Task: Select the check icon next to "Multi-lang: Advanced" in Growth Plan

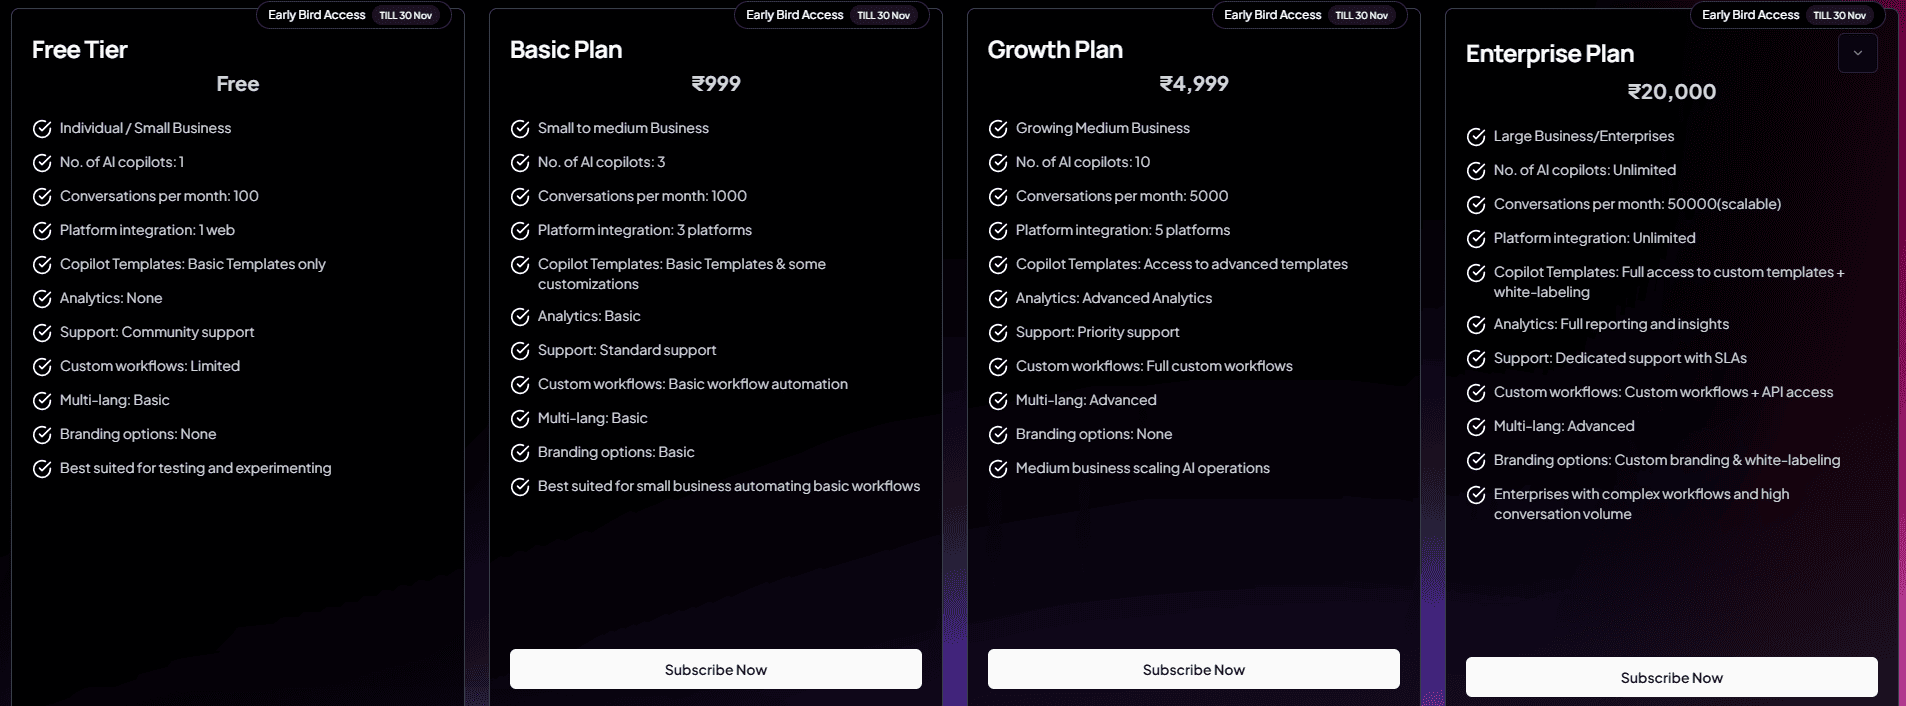Action: [x=997, y=401]
